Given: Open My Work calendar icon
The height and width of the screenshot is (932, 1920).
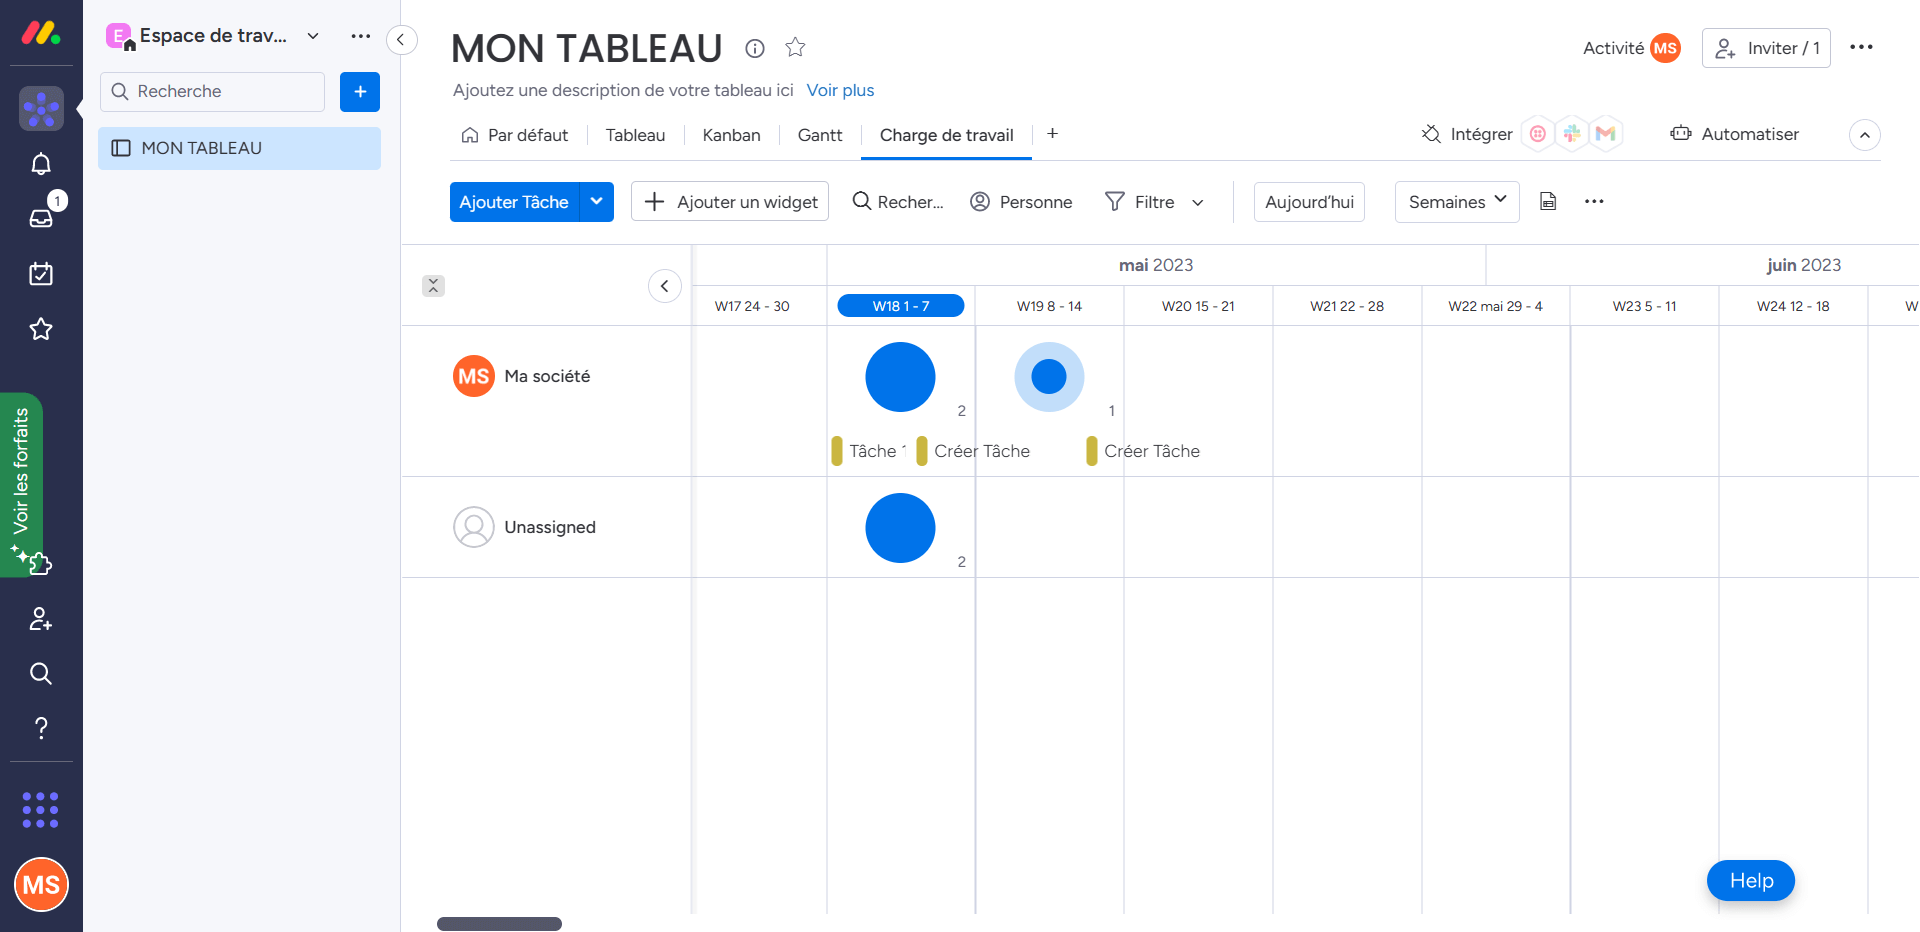Looking at the screenshot, I should 41,274.
